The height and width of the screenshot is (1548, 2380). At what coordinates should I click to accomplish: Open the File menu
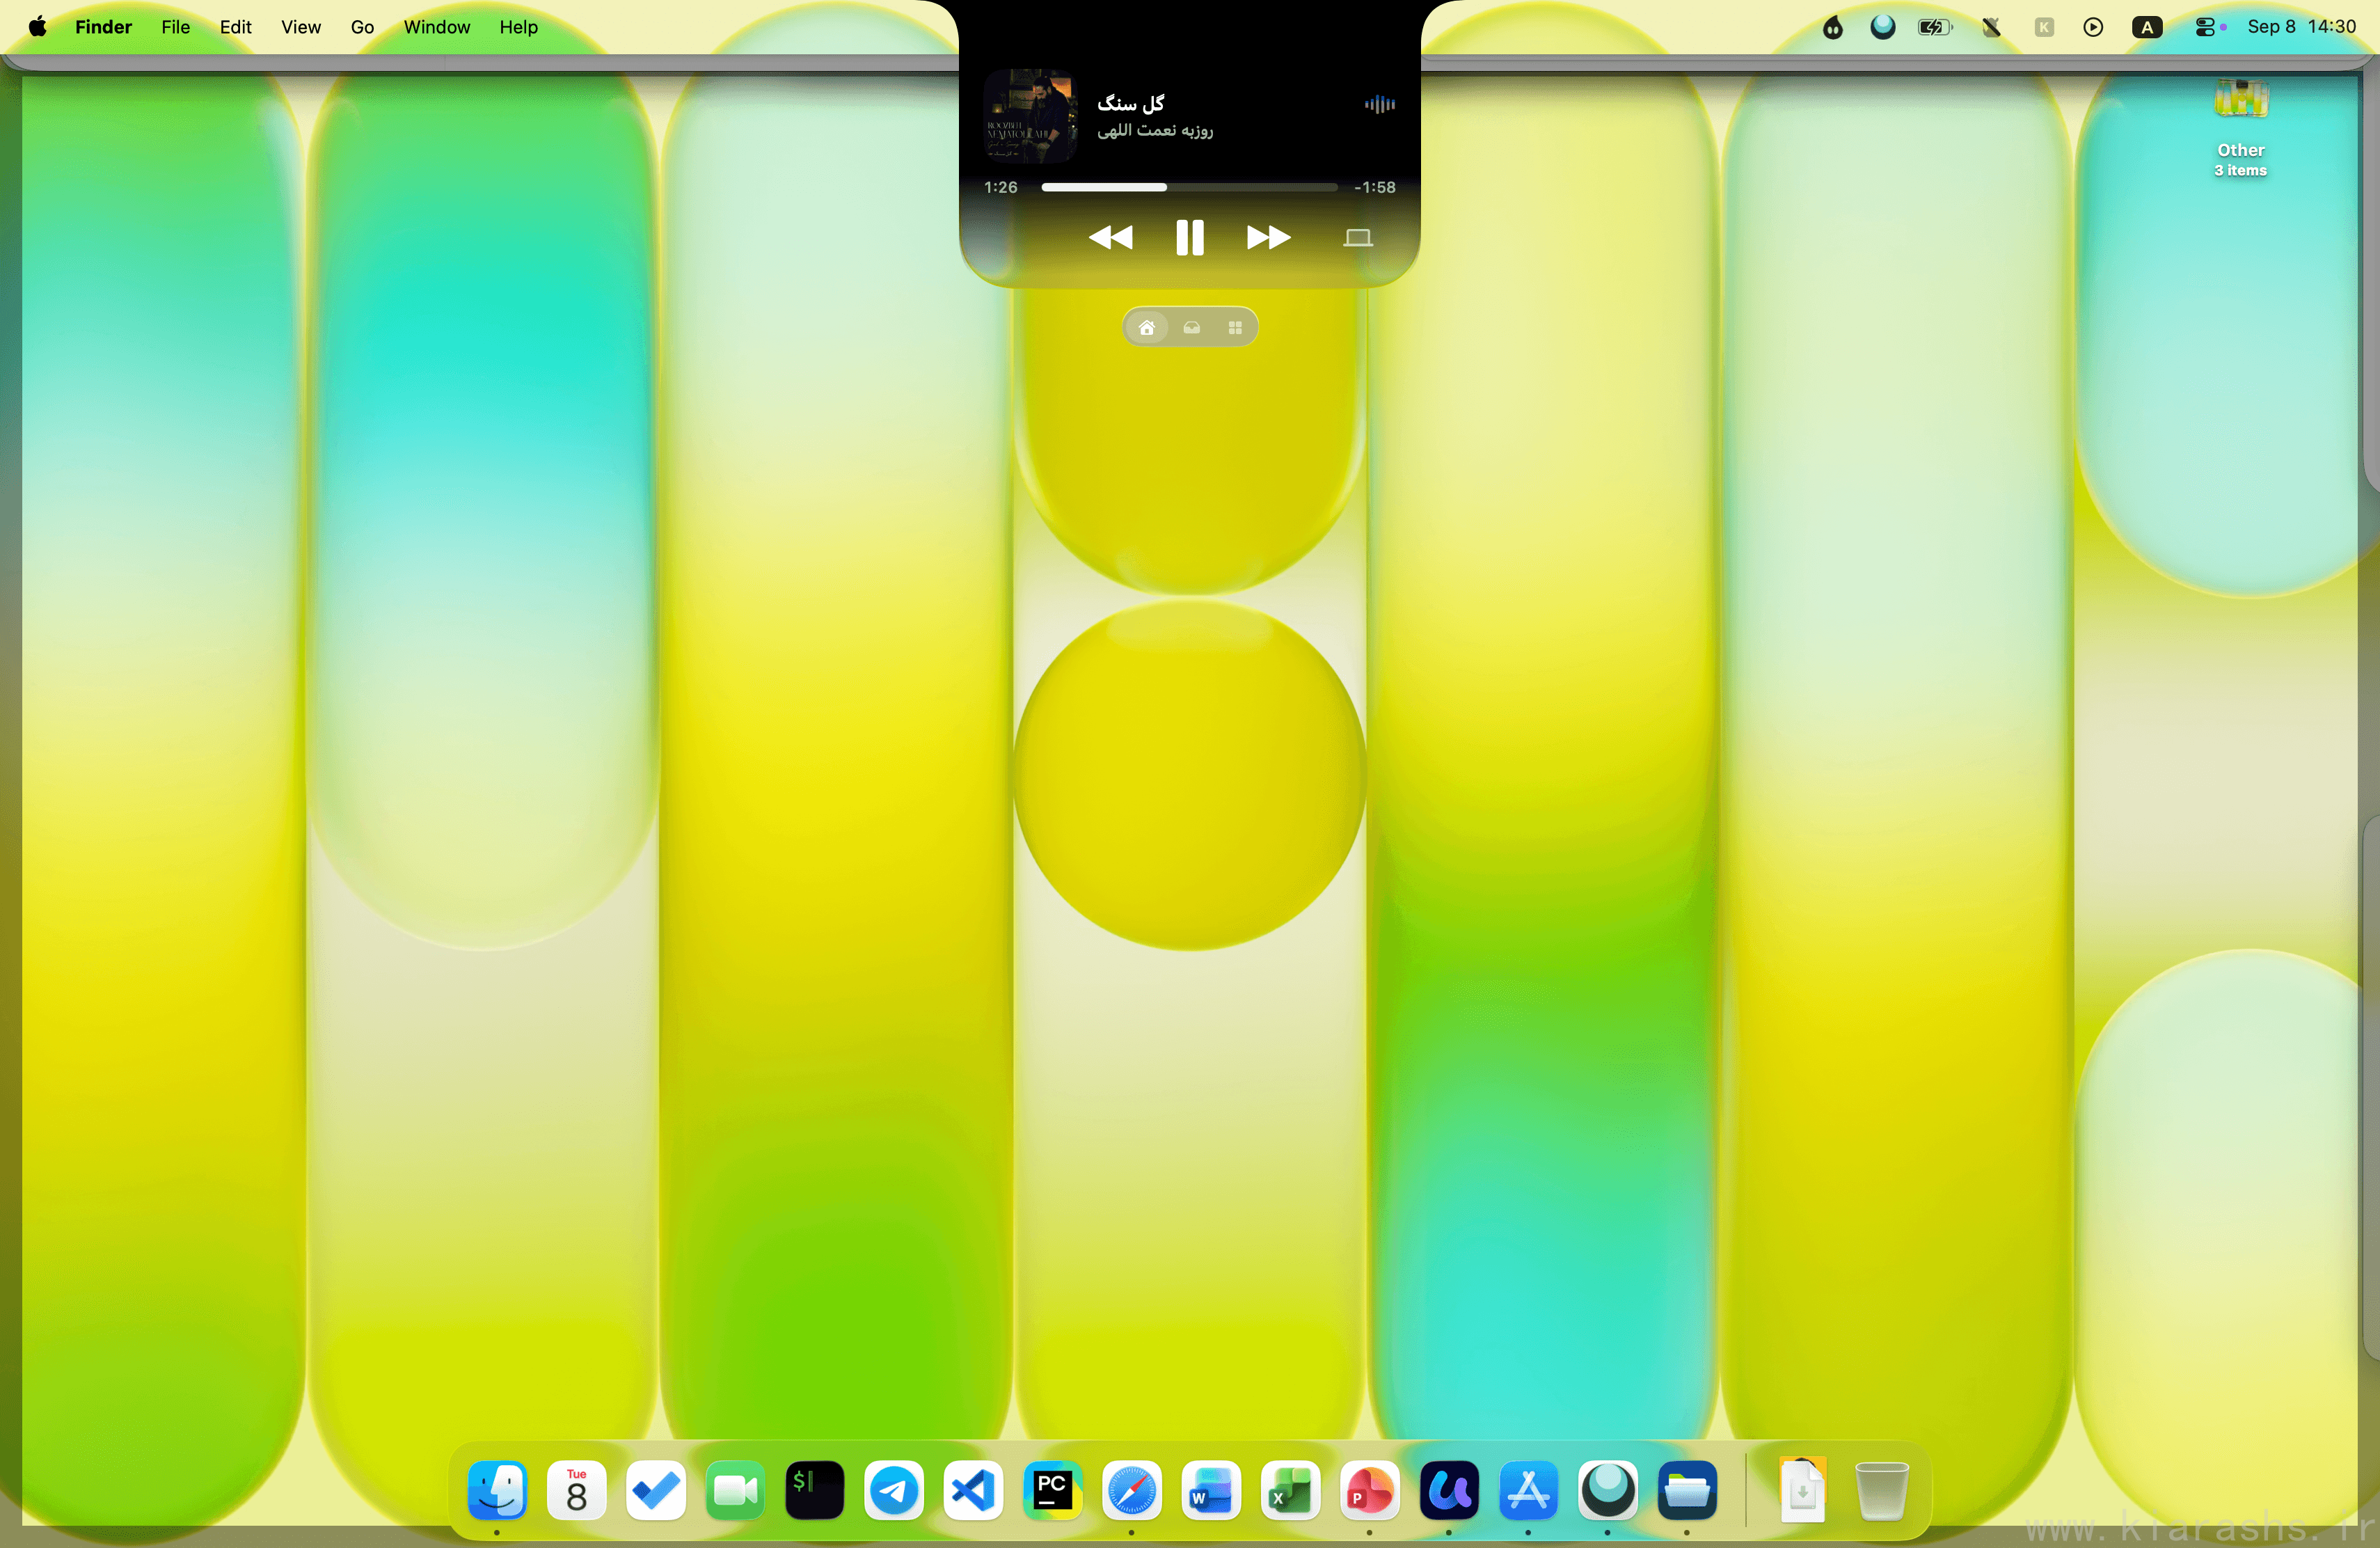175,27
